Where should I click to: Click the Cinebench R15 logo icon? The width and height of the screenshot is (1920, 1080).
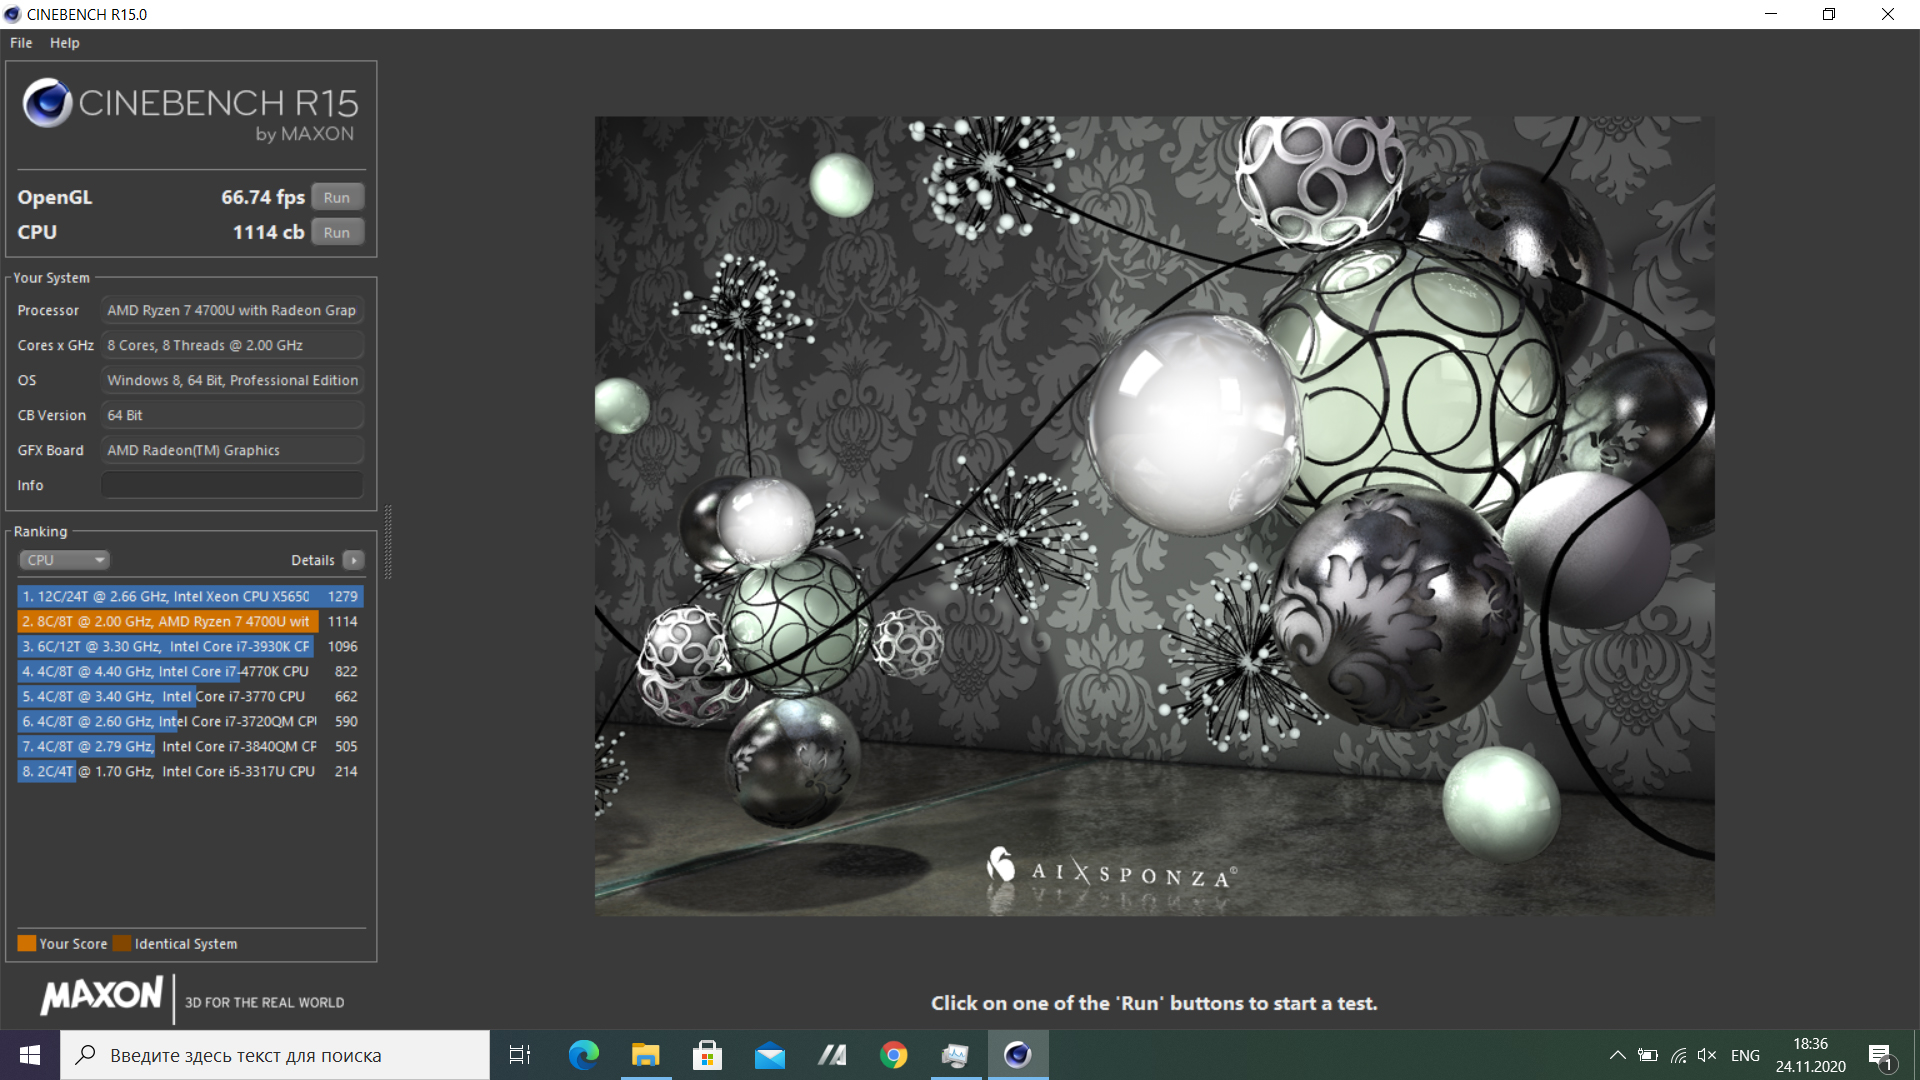click(47, 103)
